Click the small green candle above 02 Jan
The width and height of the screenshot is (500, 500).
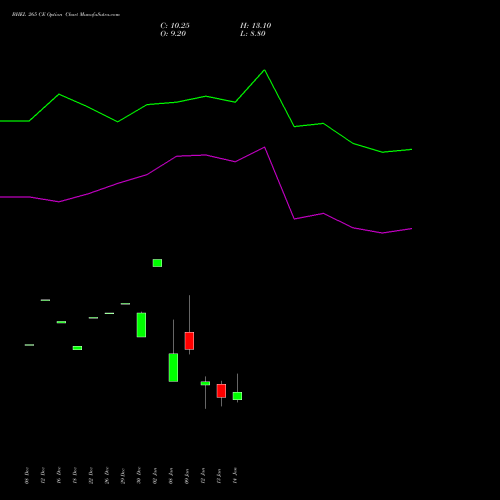click(157, 263)
